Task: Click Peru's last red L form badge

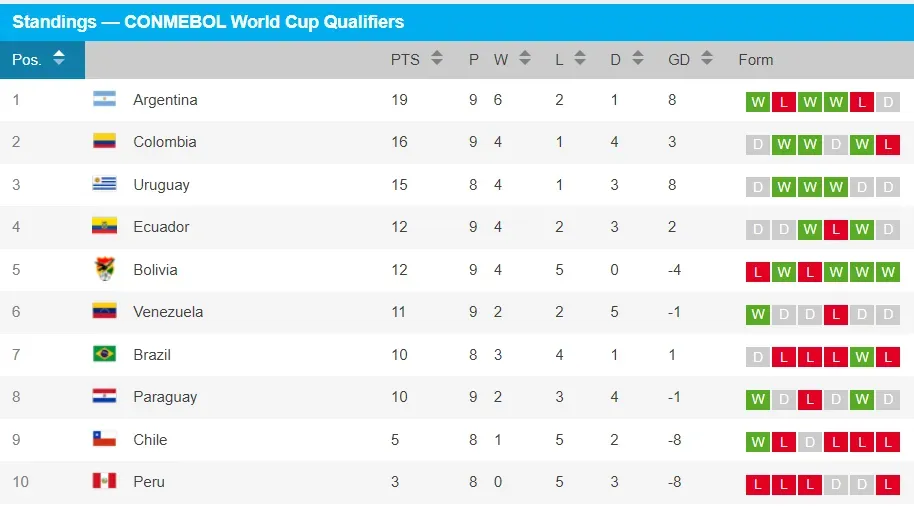Action: tap(888, 484)
